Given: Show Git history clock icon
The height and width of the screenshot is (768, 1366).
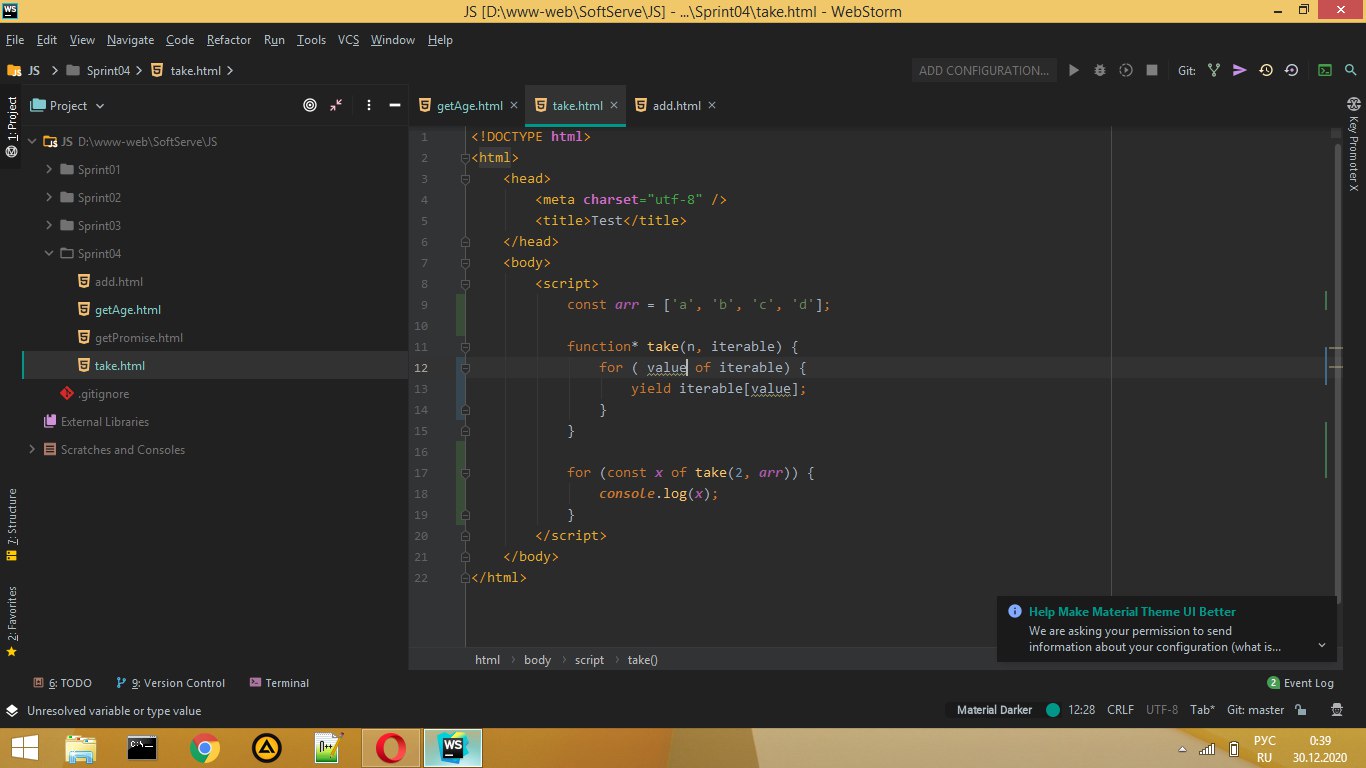Looking at the screenshot, I should 1266,70.
